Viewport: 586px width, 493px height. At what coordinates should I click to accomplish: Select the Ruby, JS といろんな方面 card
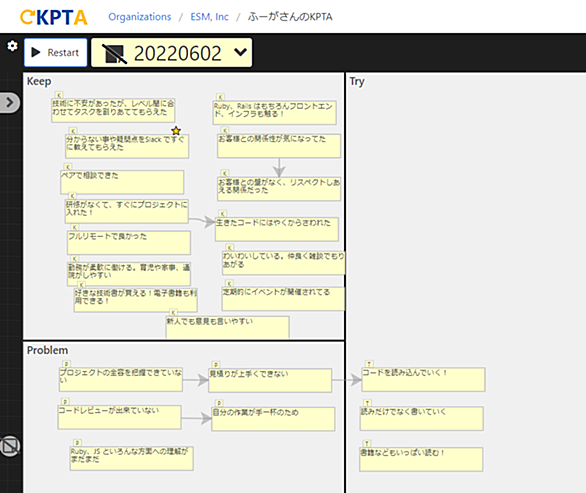(132, 458)
